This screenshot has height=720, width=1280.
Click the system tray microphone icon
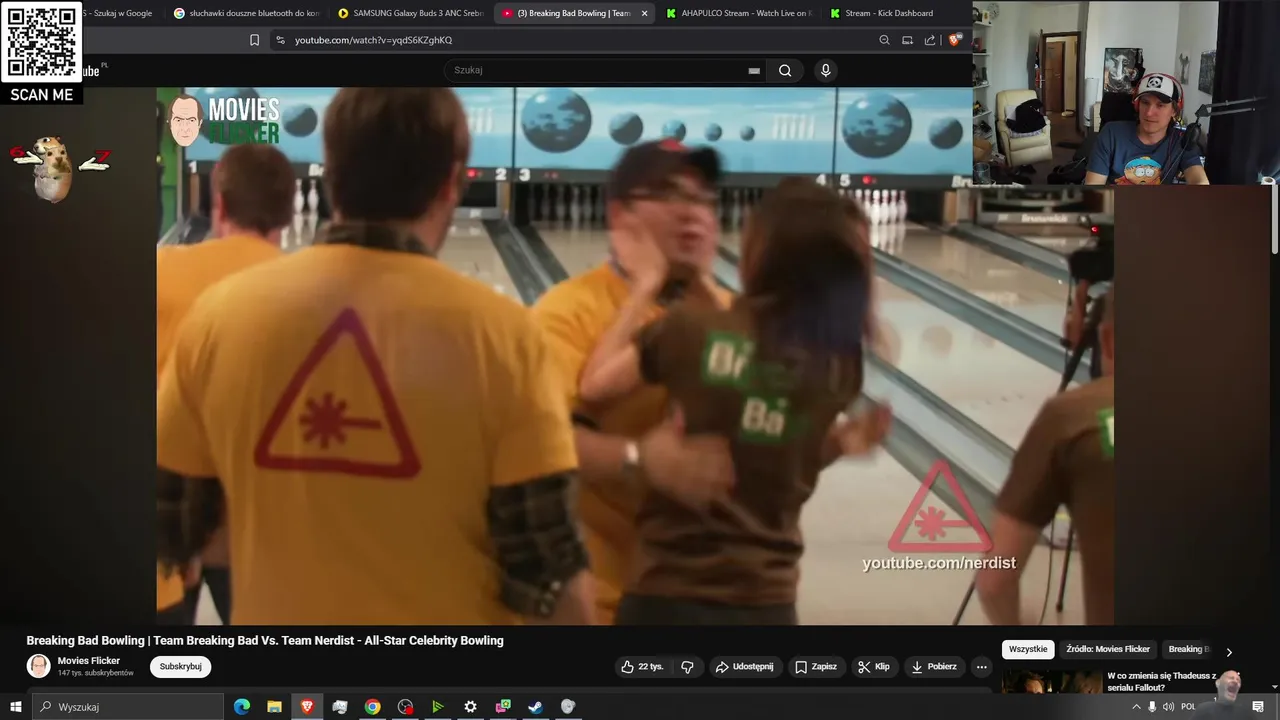tap(1152, 707)
